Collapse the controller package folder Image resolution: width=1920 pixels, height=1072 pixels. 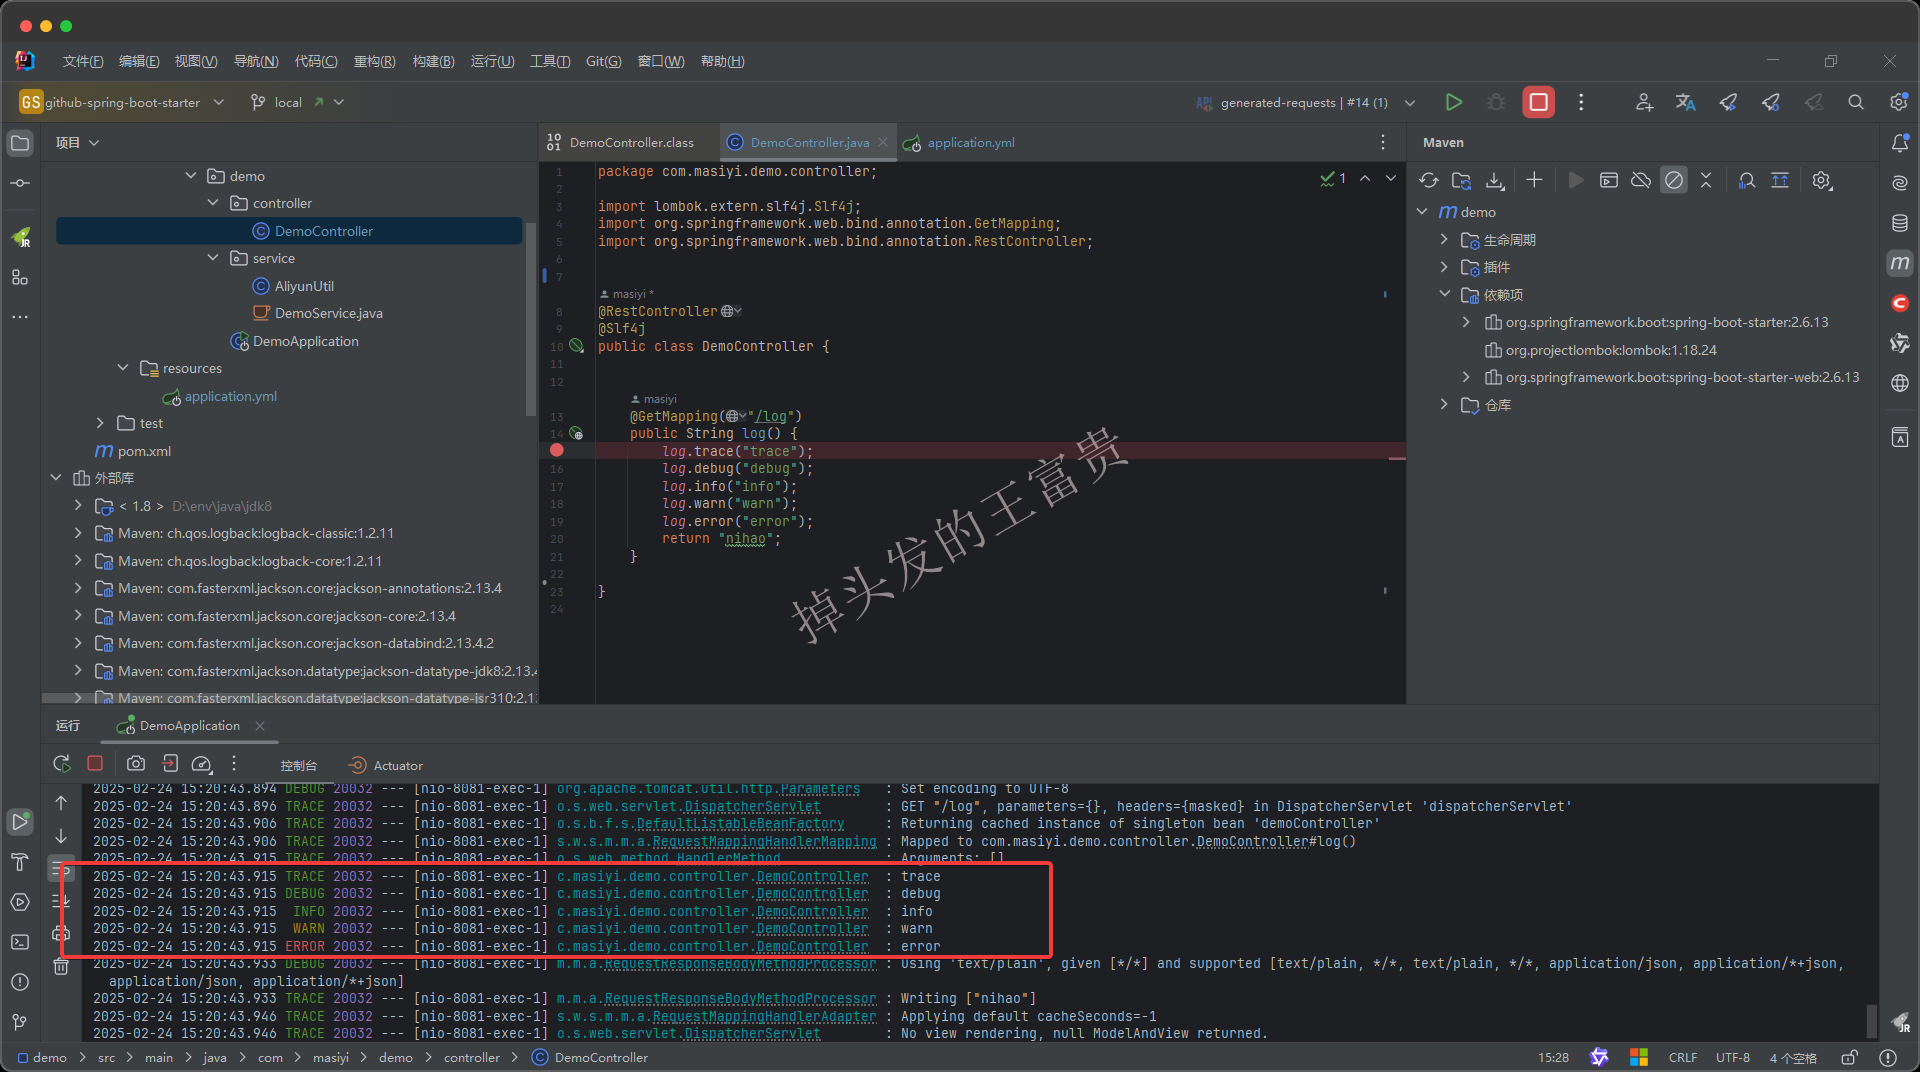pyautogui.click(x=213, y=203)
